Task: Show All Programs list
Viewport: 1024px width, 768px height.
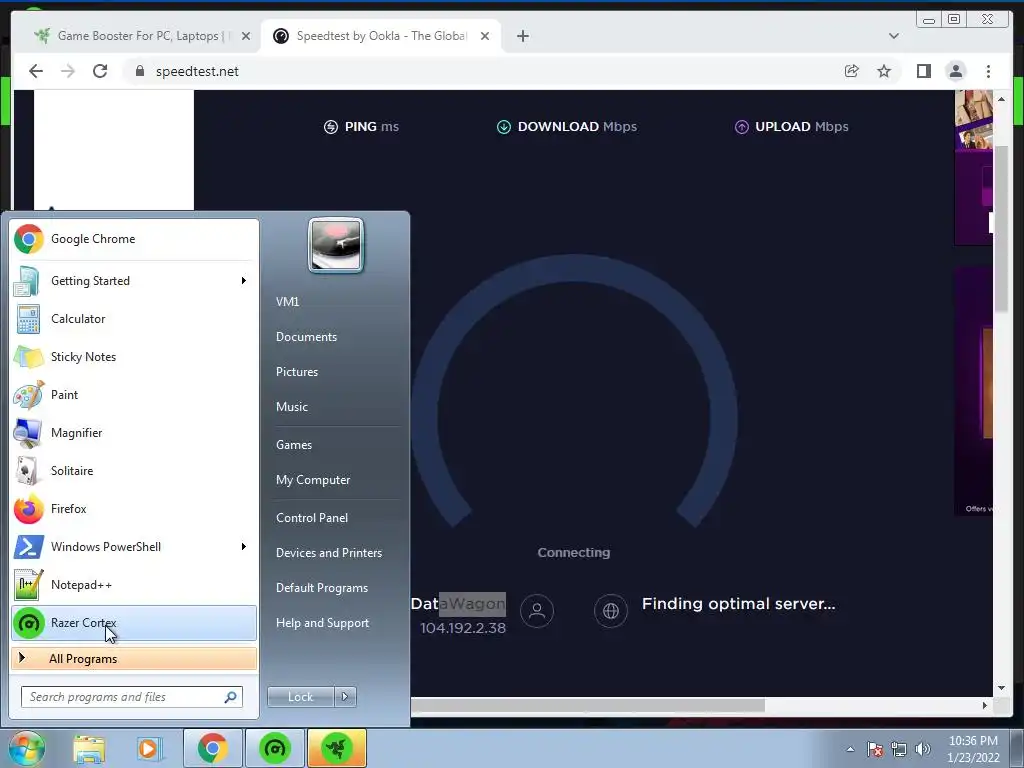Action: [x=134, y=658]
